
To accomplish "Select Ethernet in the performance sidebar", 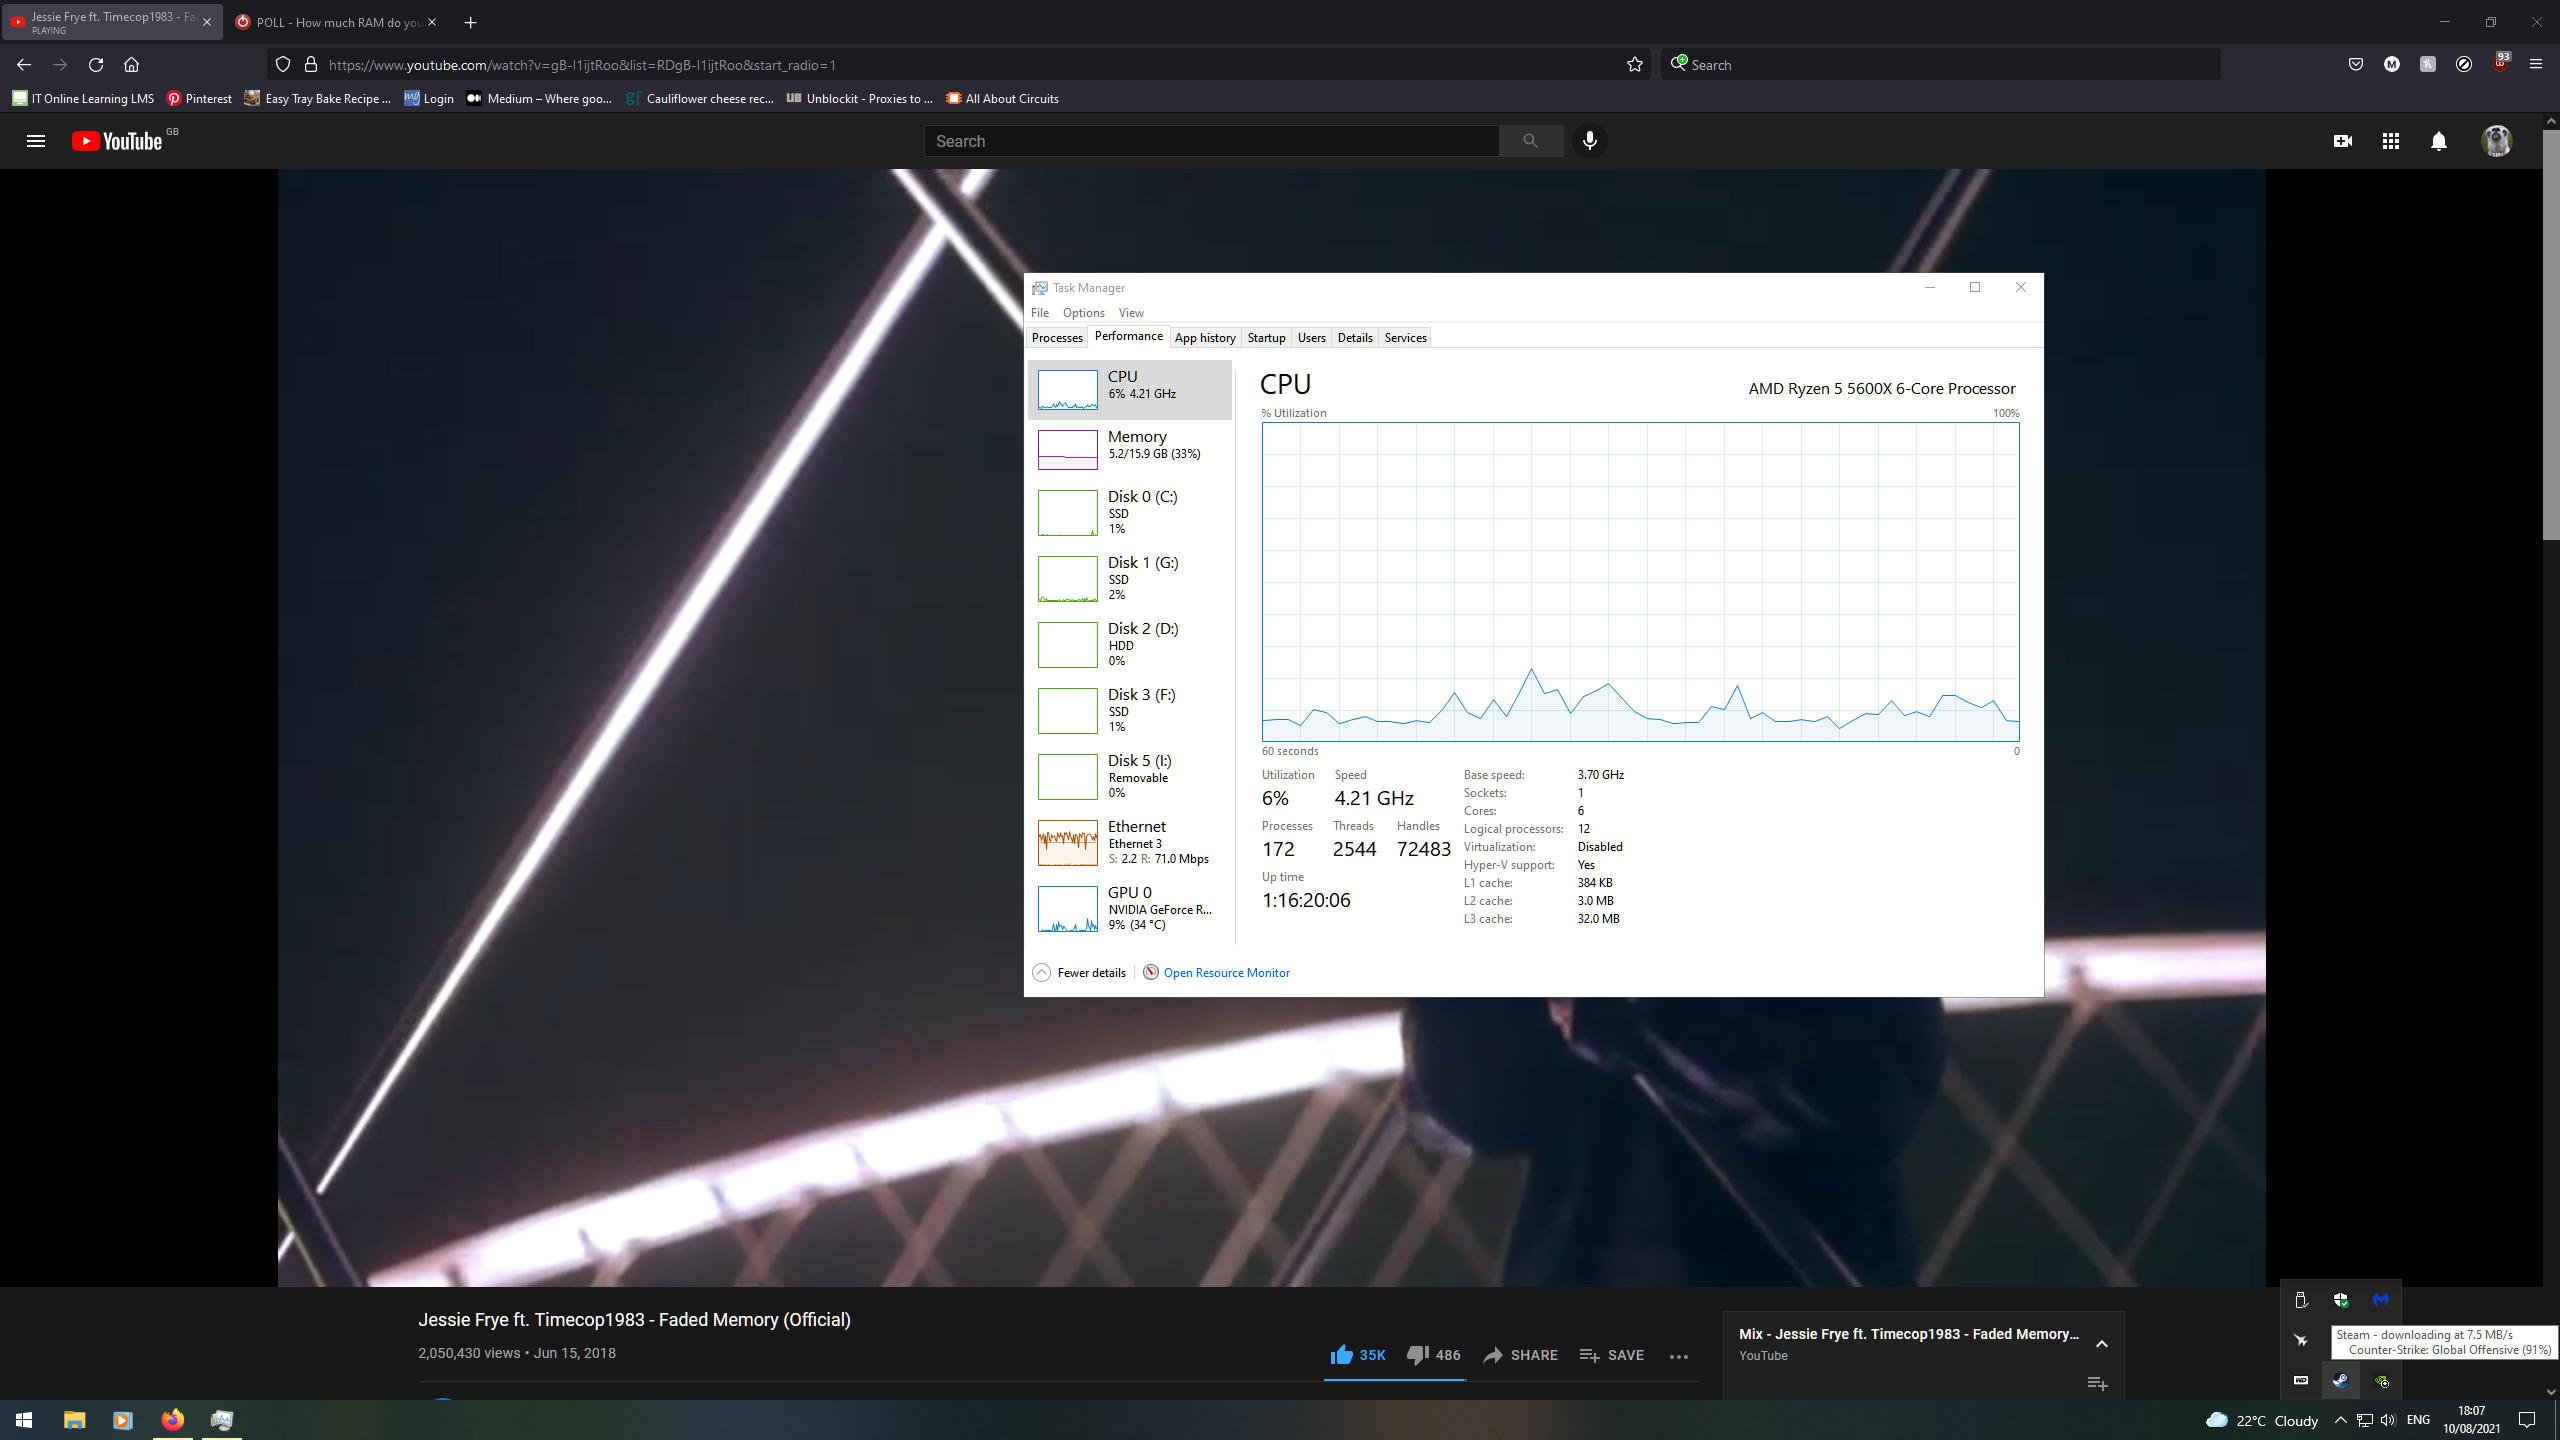I will coord(1130,842).
